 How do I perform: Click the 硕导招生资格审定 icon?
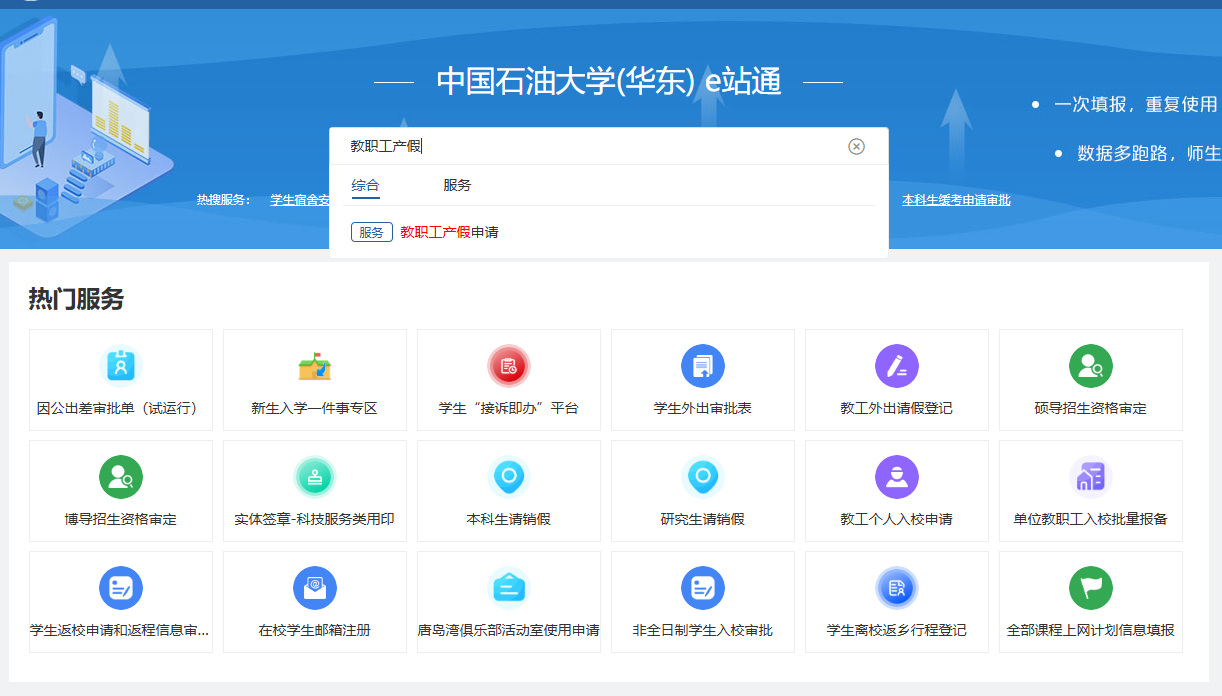pyautogui.click(x=1091, y=366)
